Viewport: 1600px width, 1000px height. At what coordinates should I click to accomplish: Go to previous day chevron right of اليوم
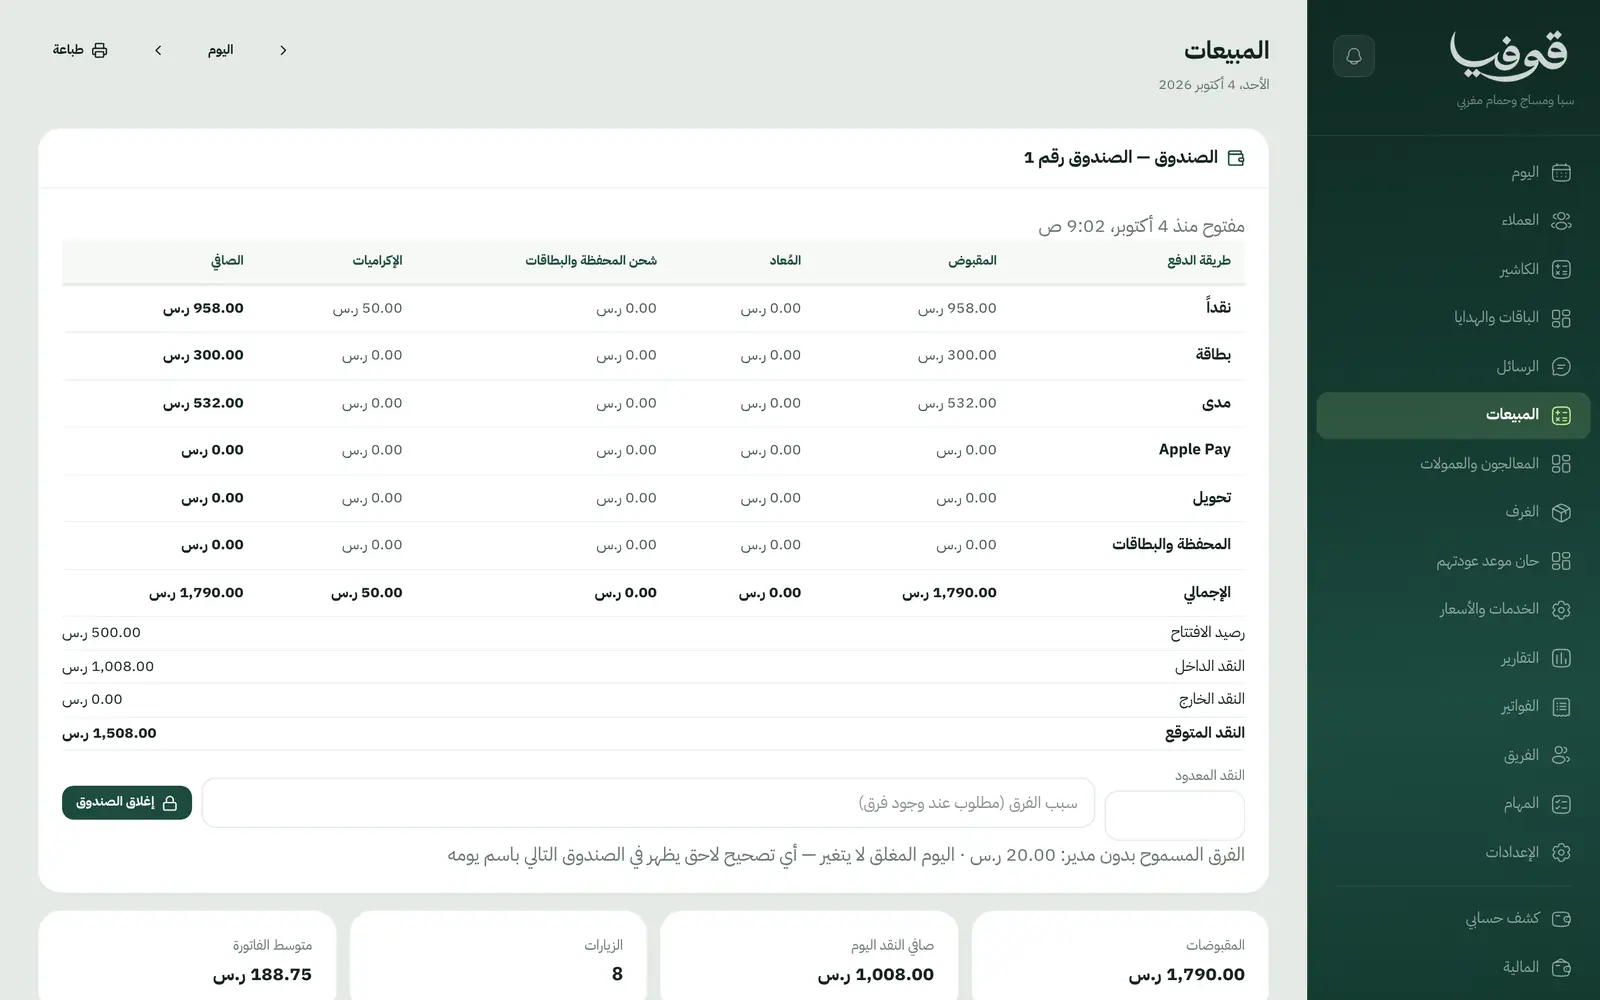point(283,50)
